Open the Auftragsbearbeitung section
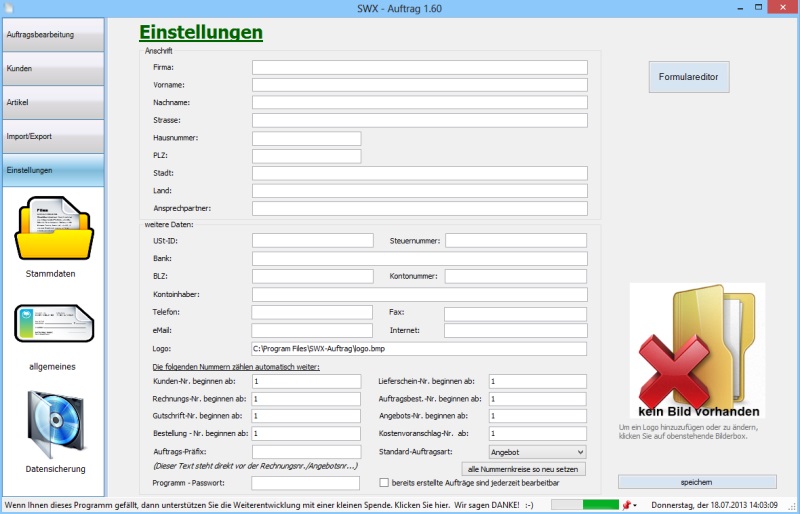The image size is (800, 514). 52,35
